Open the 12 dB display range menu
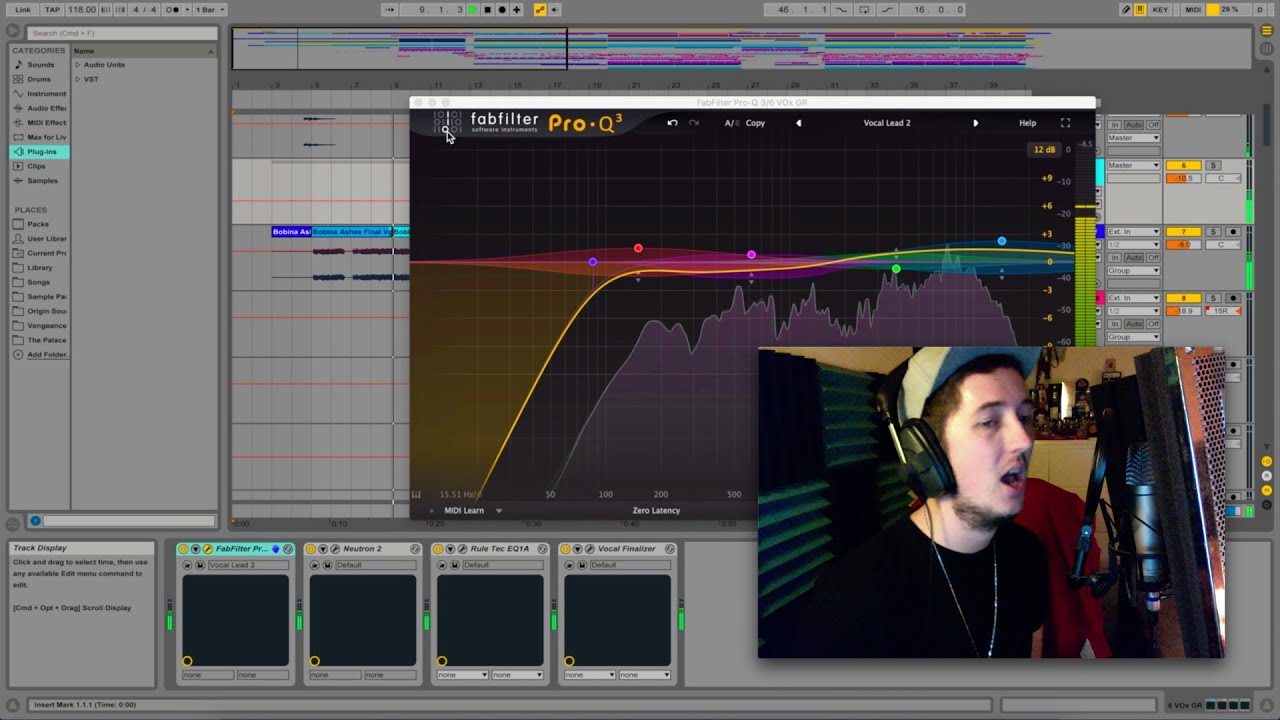 (1044, 150)
